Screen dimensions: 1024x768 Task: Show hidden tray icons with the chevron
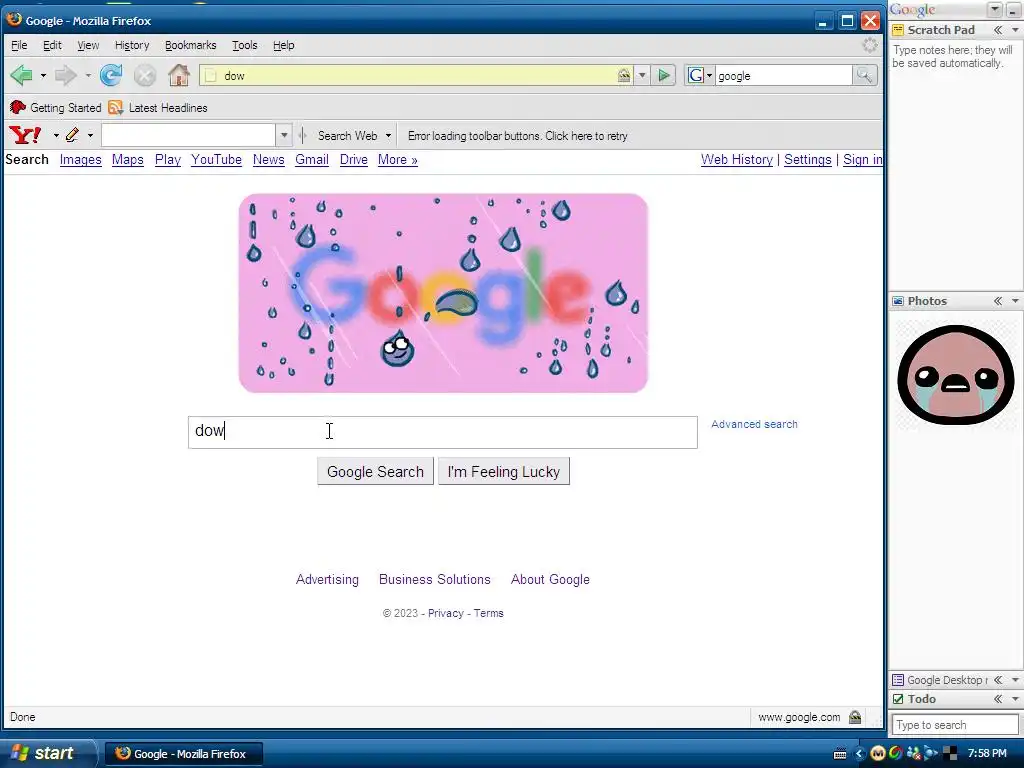tap(859, 754)
